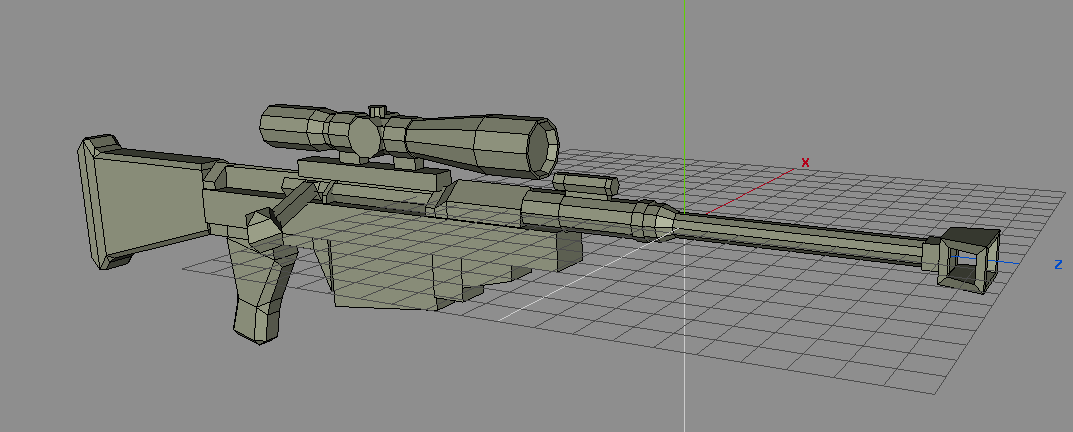This screenshot has height=432, width=1073.
Task: Select the scope's large front objective lens
Action: [x=543, y=149]
